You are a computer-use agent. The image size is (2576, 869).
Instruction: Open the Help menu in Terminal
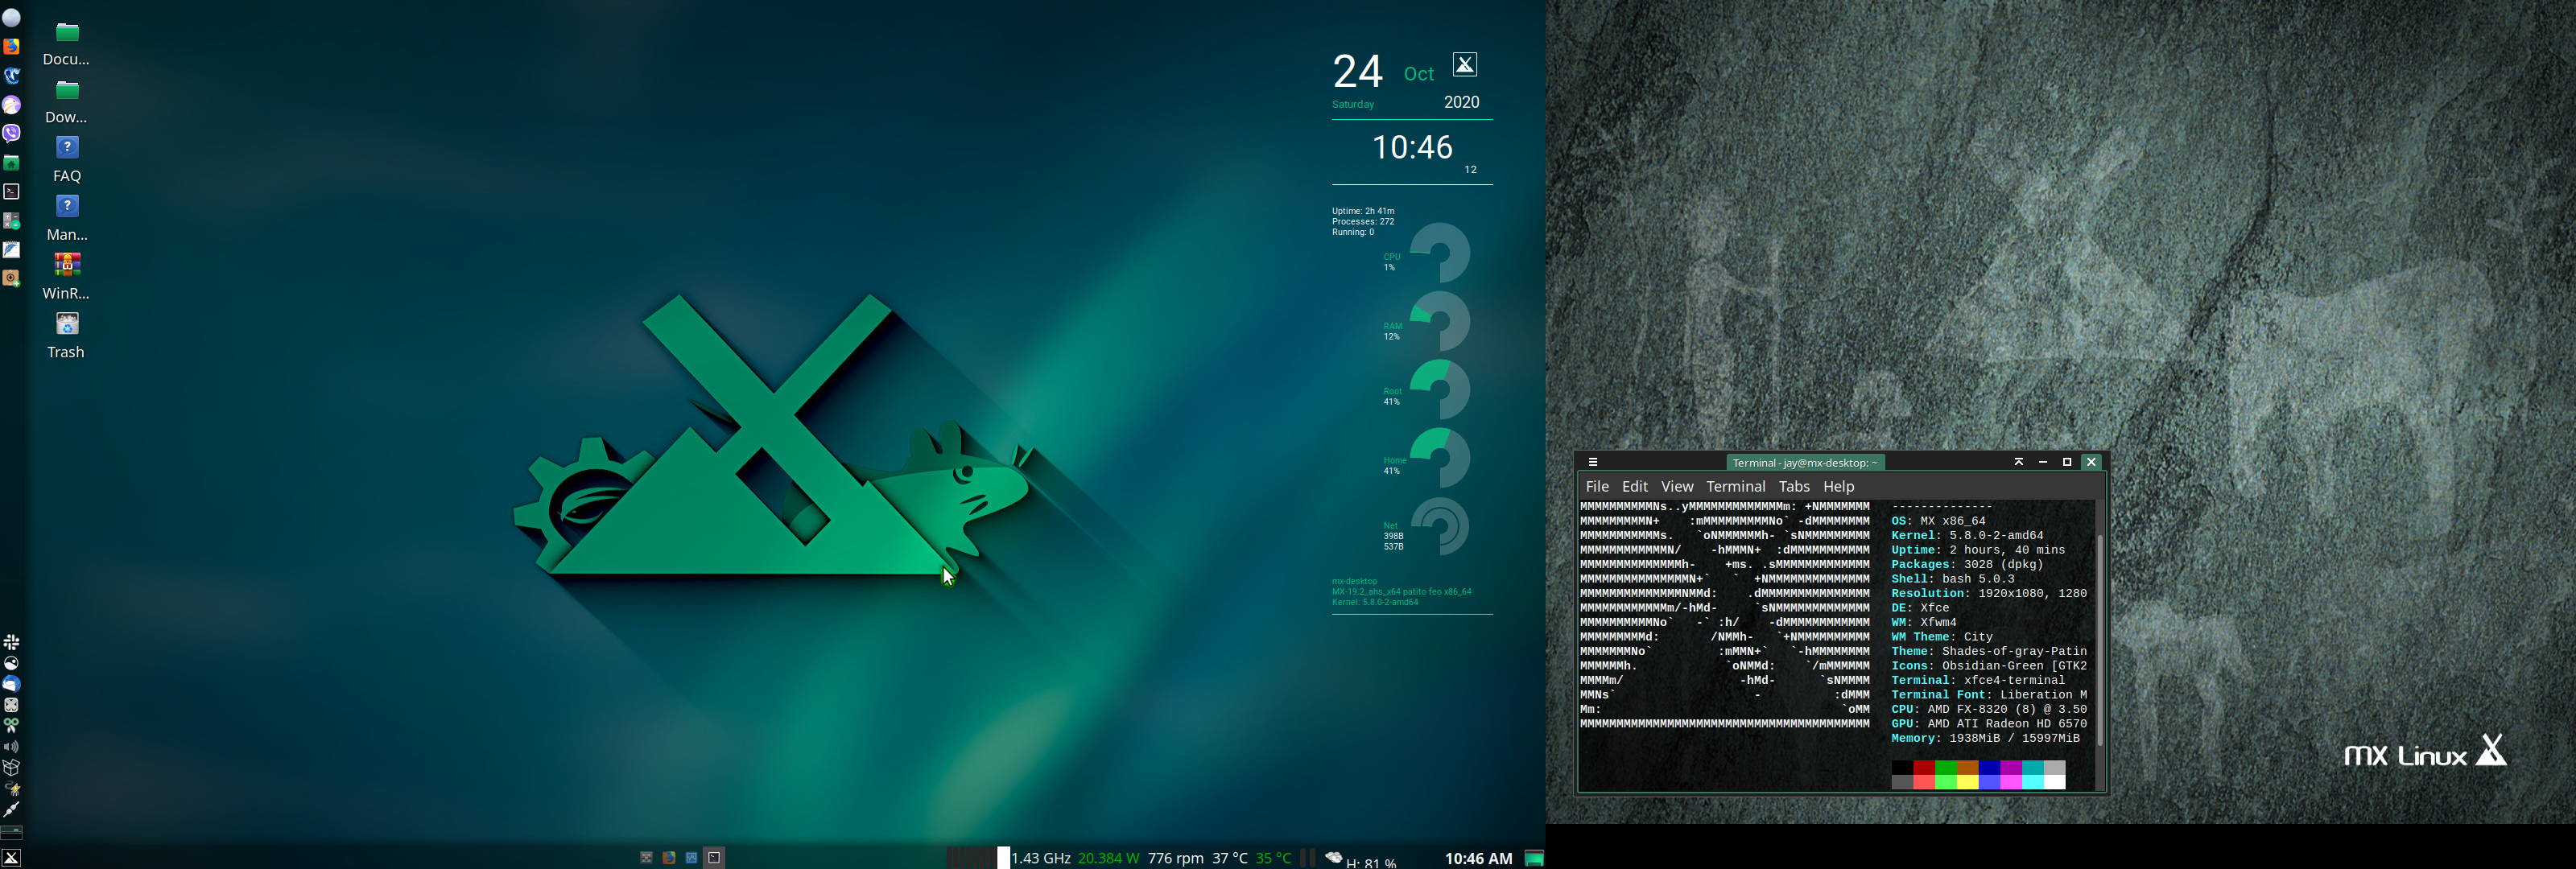pyautogui.click(x=1838, y=487)
